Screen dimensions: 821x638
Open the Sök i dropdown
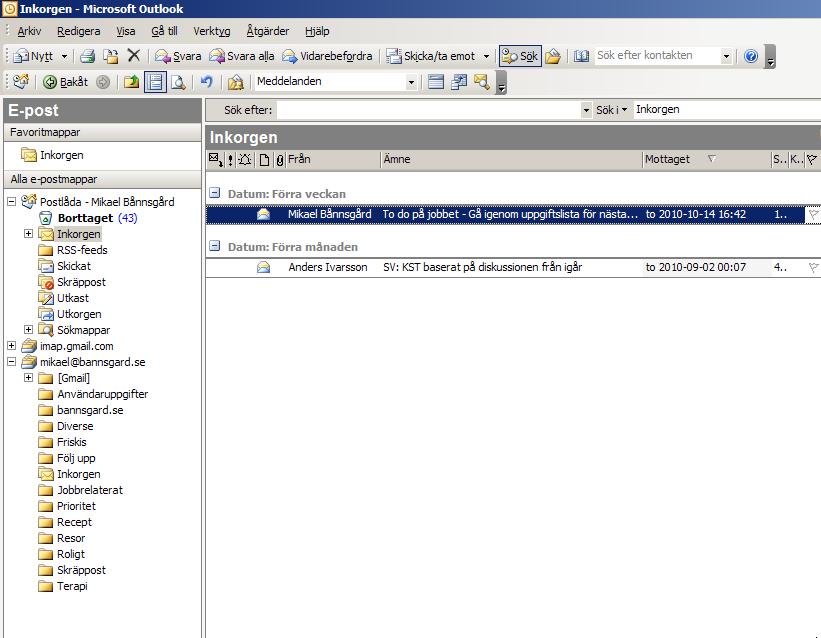pyautogui.click(x=612, y=110)
